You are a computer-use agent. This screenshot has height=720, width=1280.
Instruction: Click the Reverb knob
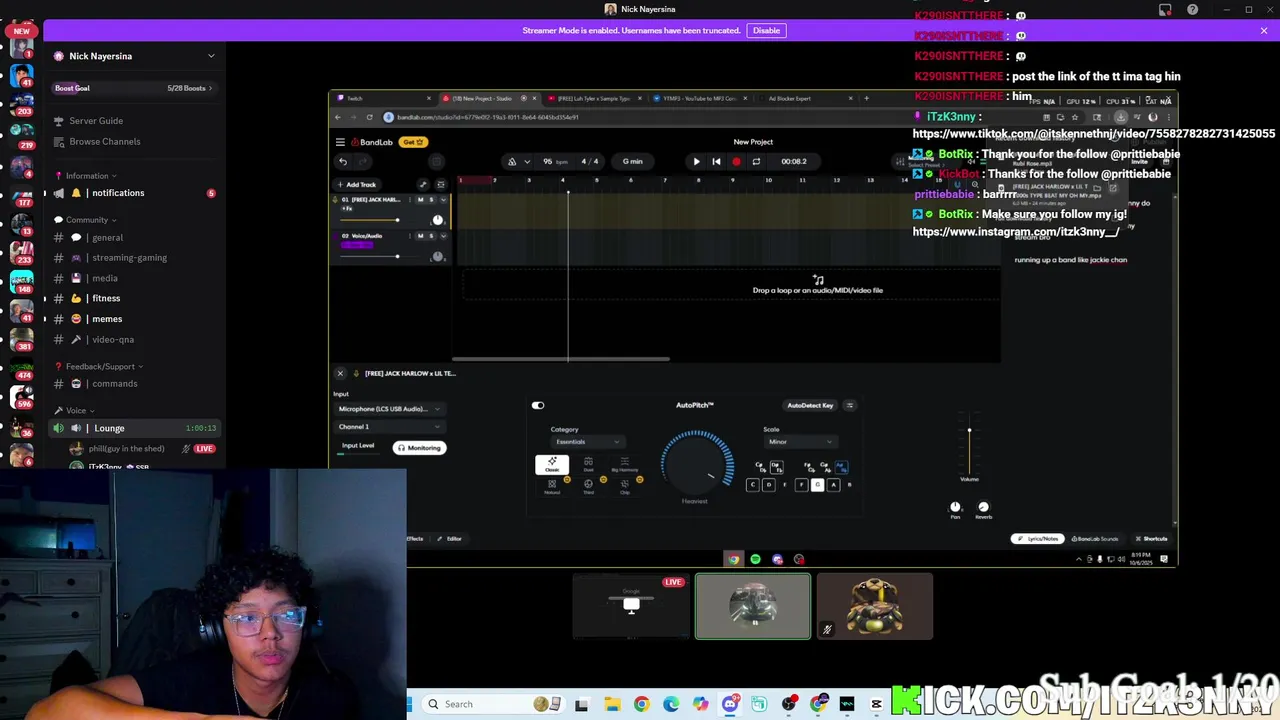point(983,507)
